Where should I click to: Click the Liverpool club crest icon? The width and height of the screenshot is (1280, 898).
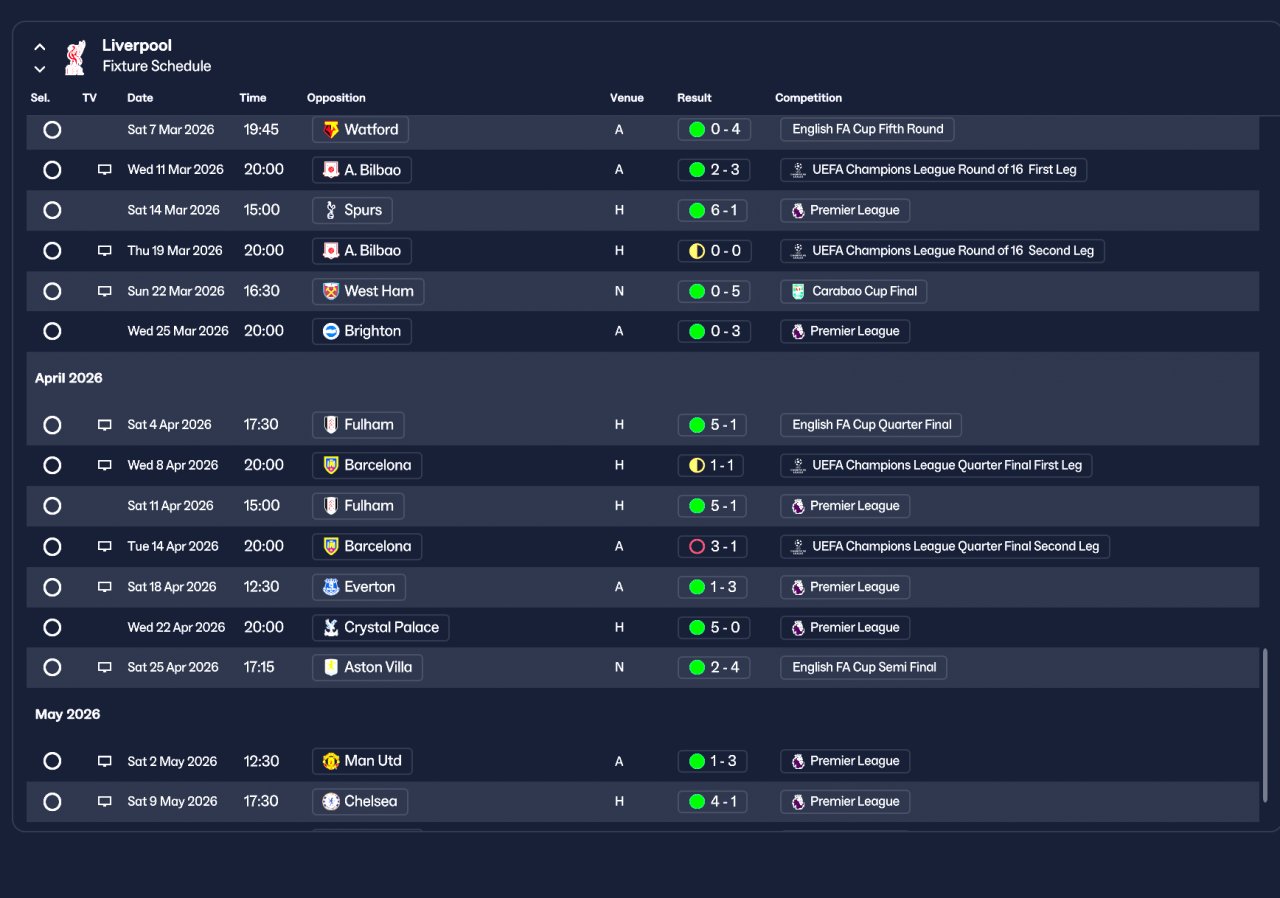click(x=75, y=57)
